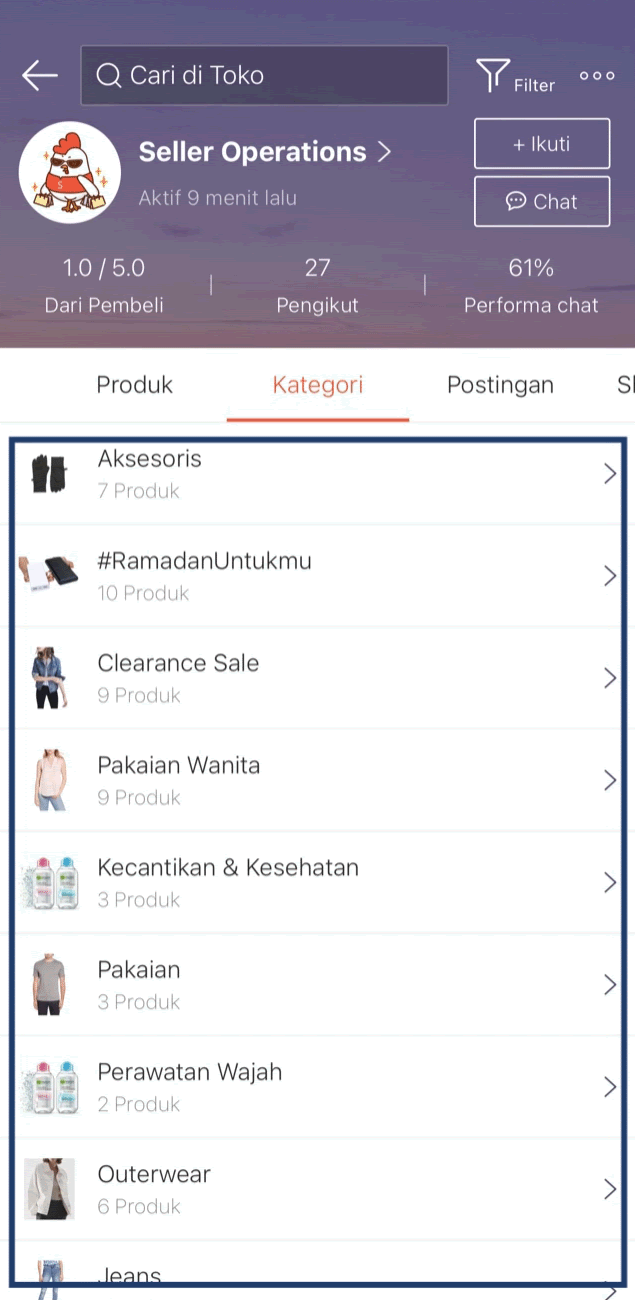Open the Perawatan Wajah chevron arrow

[610, 1087]
